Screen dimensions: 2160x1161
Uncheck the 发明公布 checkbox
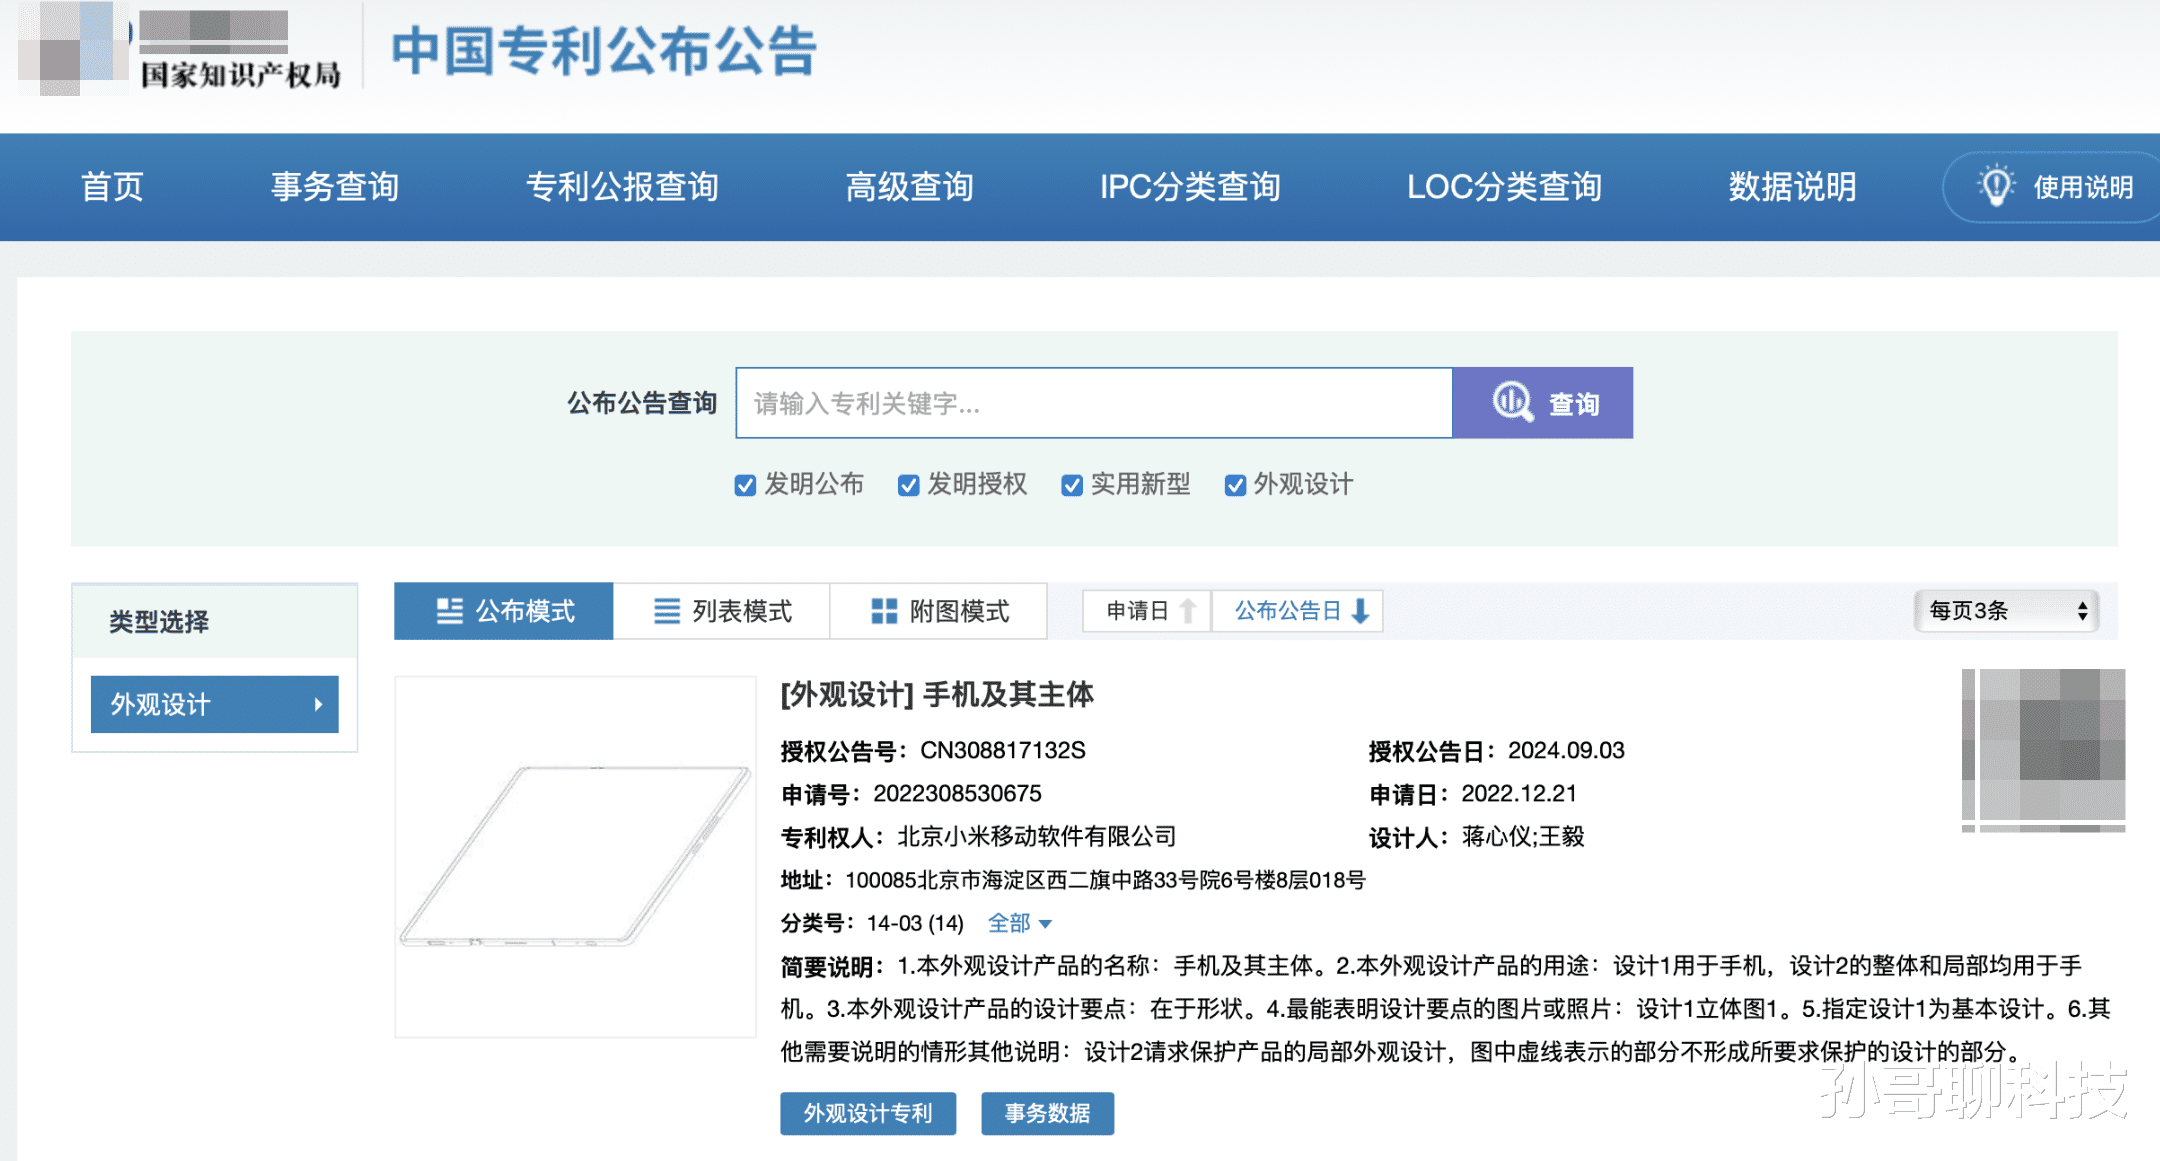745,485
